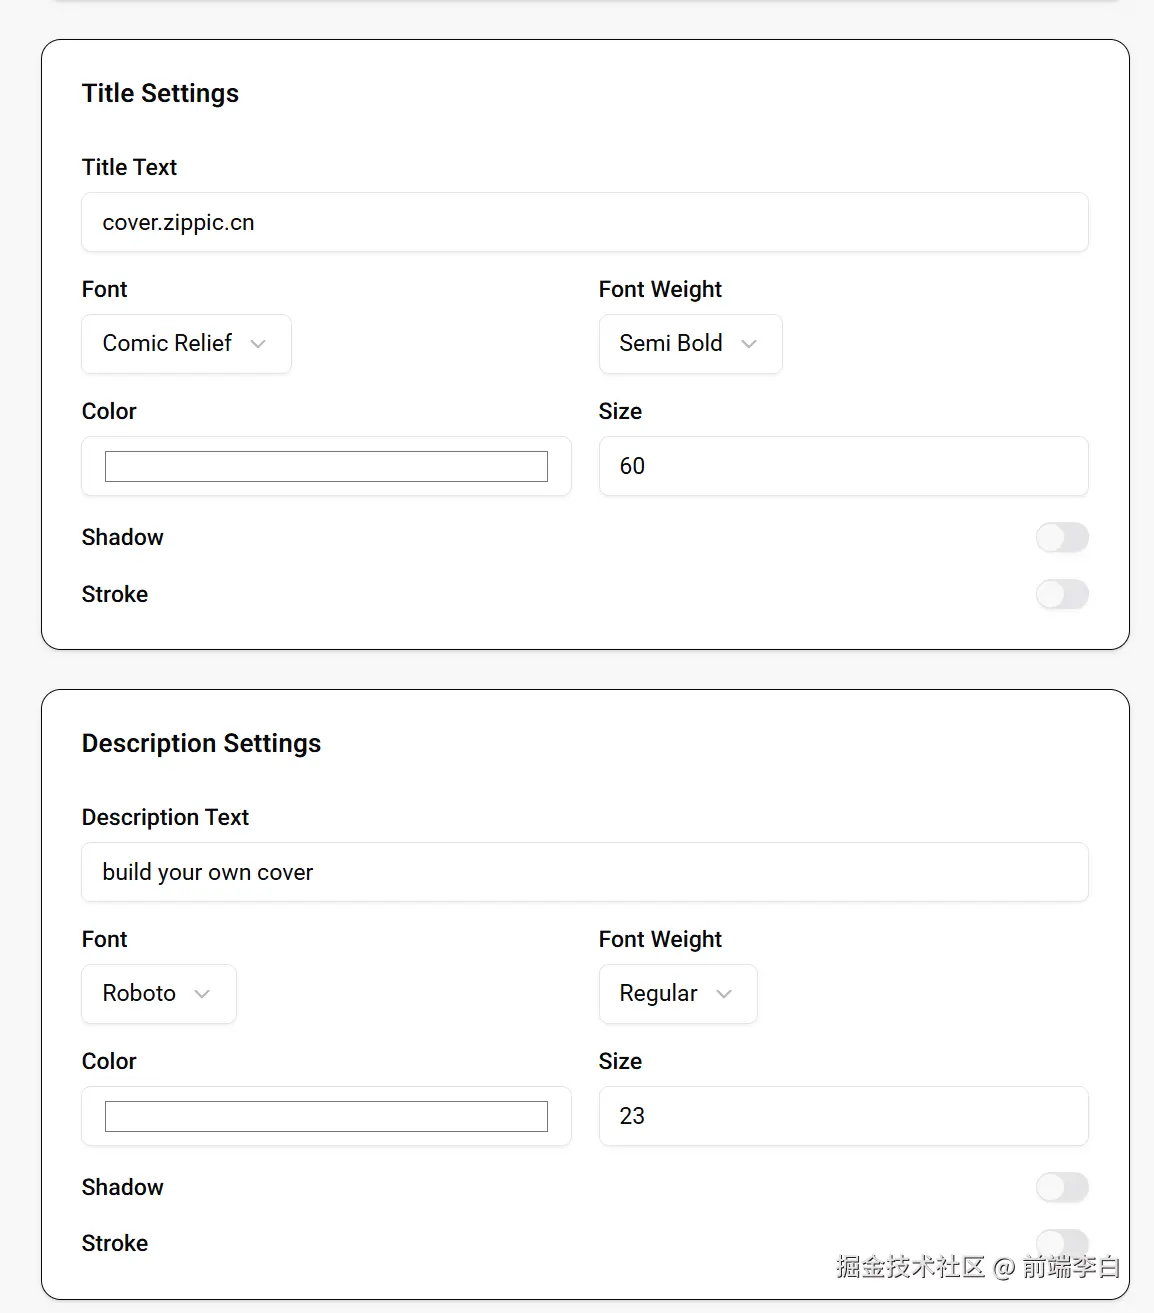Screen dimensions: 1154x1313
Task: Toggle the Description Shadow switch
Action: (x=1062, y=1187)
